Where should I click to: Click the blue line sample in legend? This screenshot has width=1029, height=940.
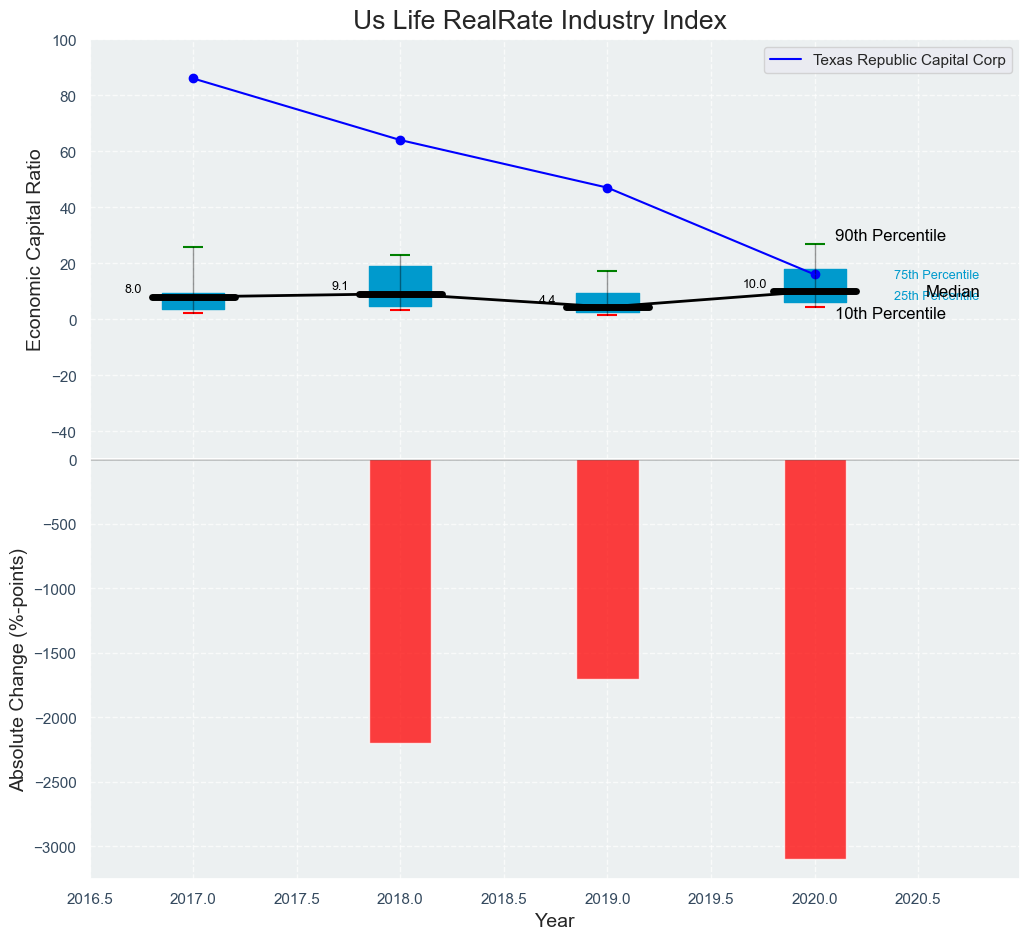pos(787,60)
